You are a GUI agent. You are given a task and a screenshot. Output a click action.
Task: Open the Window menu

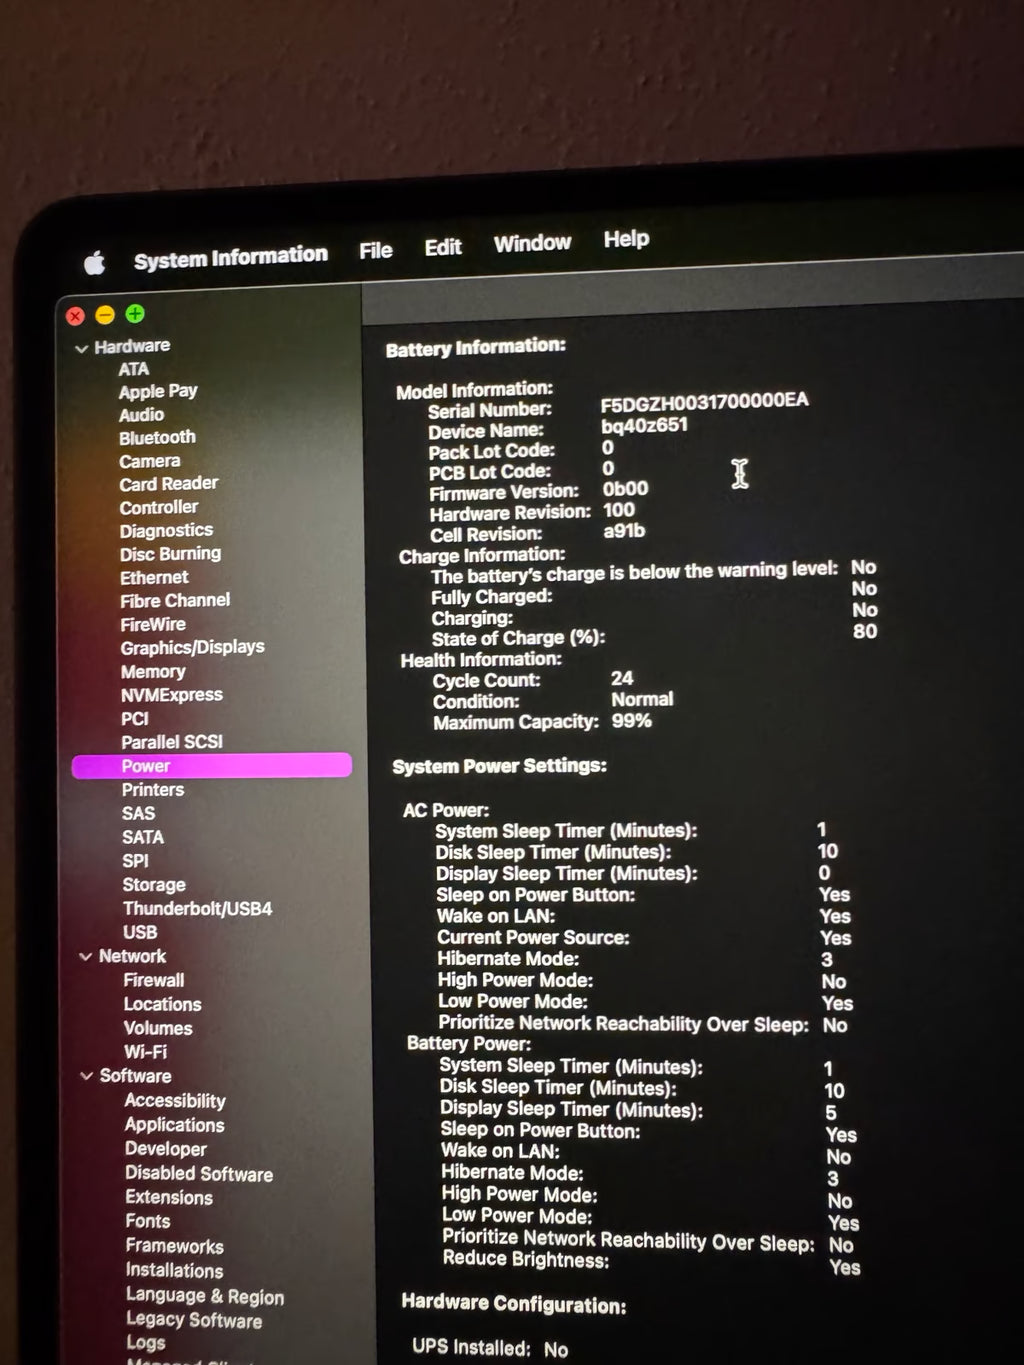point(532,242)
